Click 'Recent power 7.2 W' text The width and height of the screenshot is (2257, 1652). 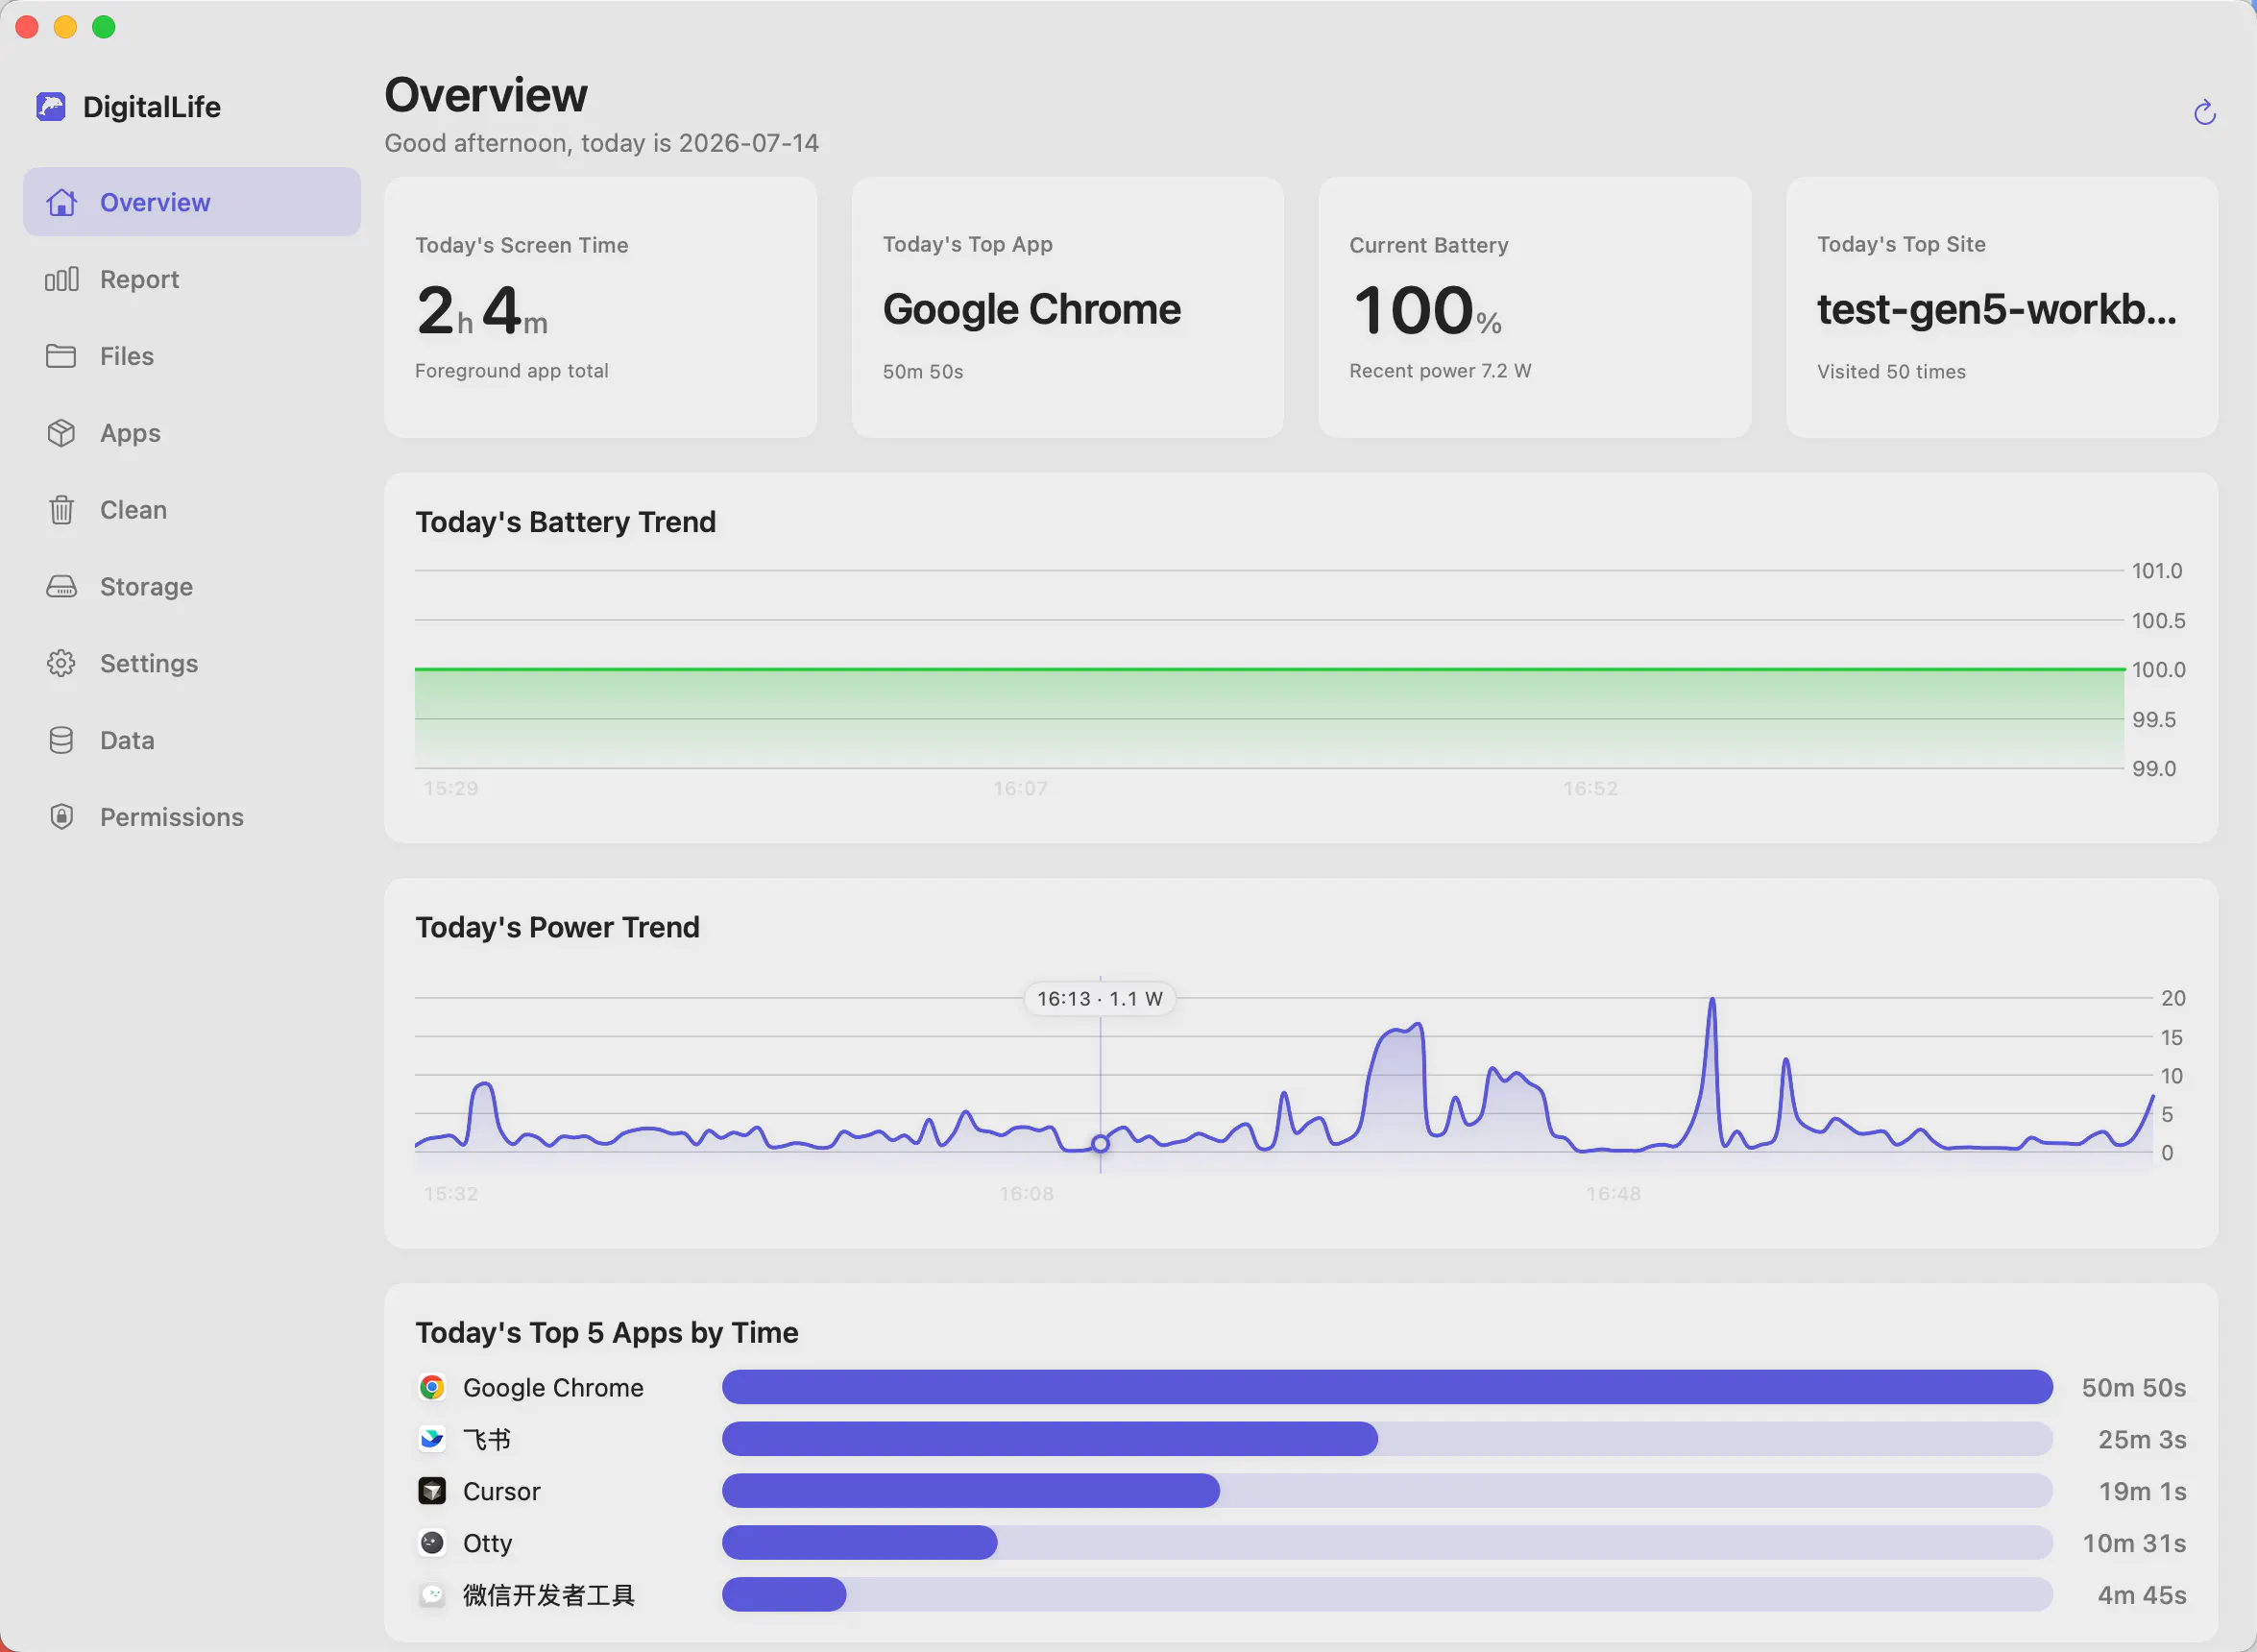(1440, 370)
